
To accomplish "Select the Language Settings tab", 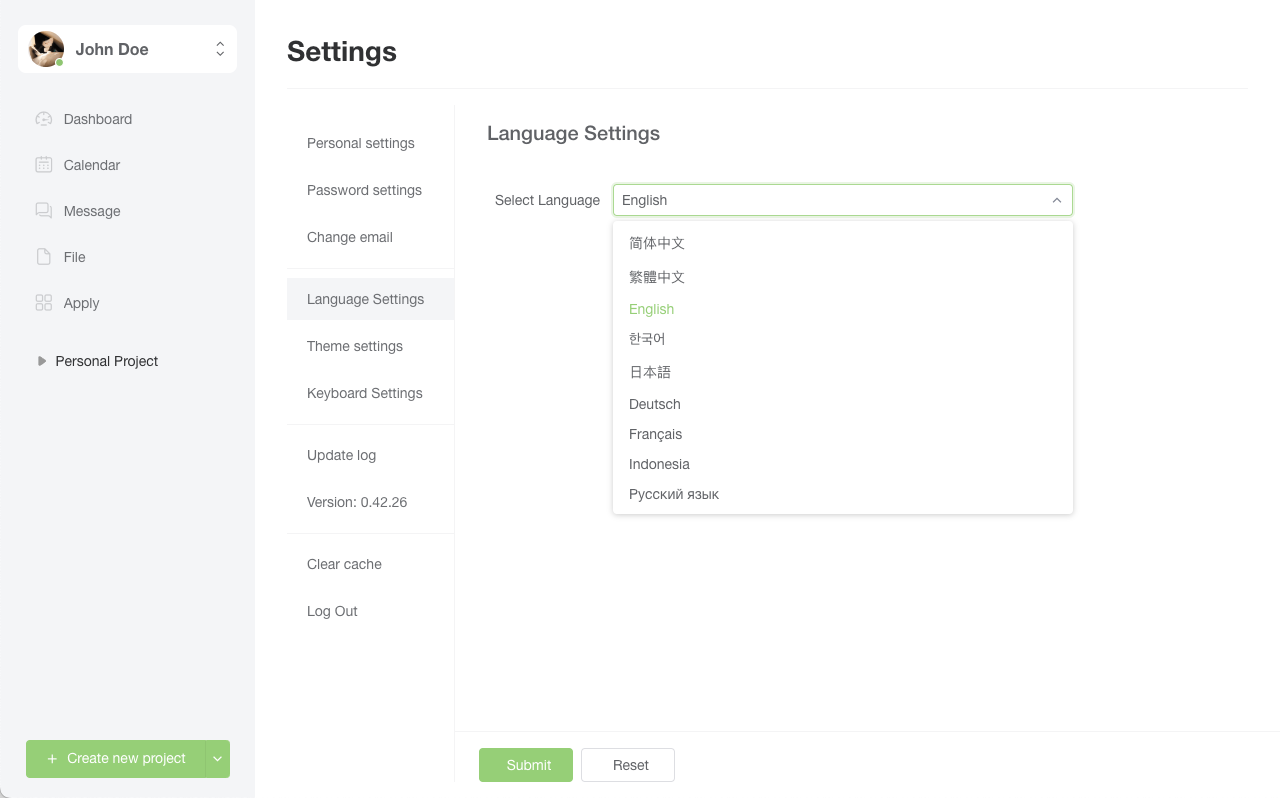I will pos(370,299).
